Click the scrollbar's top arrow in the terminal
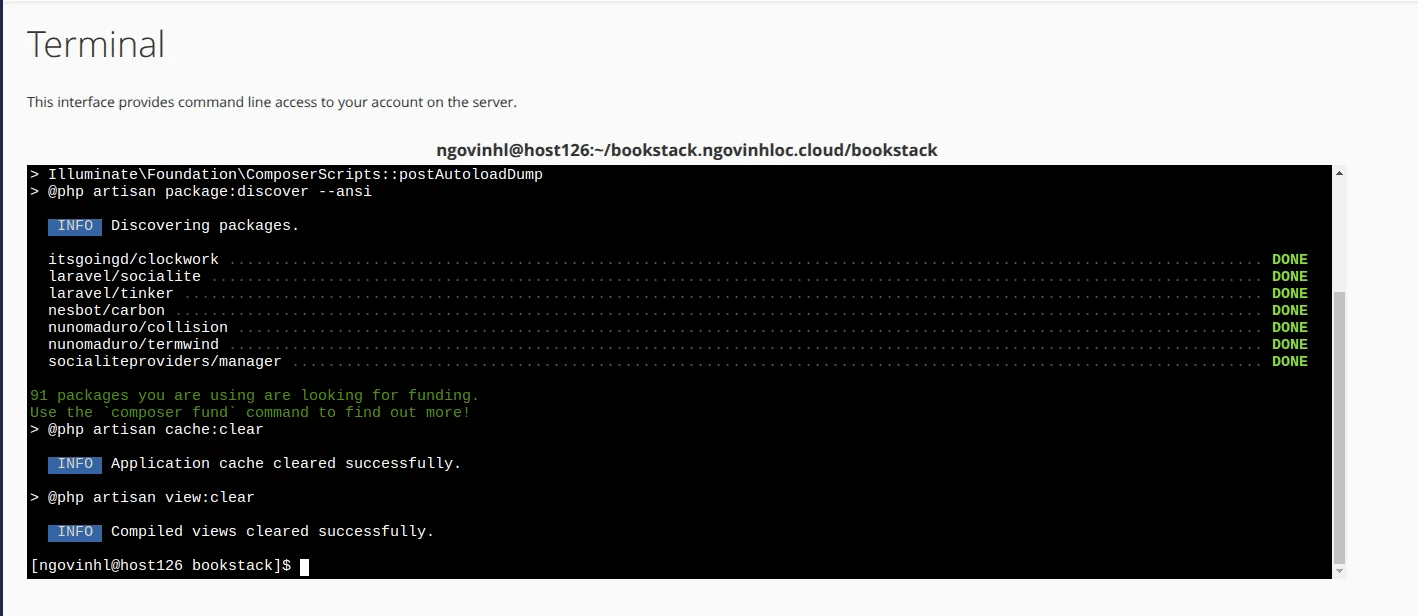Viewport: 1418px width, 616px height. pyautogui.click(x=1337, y=172)
